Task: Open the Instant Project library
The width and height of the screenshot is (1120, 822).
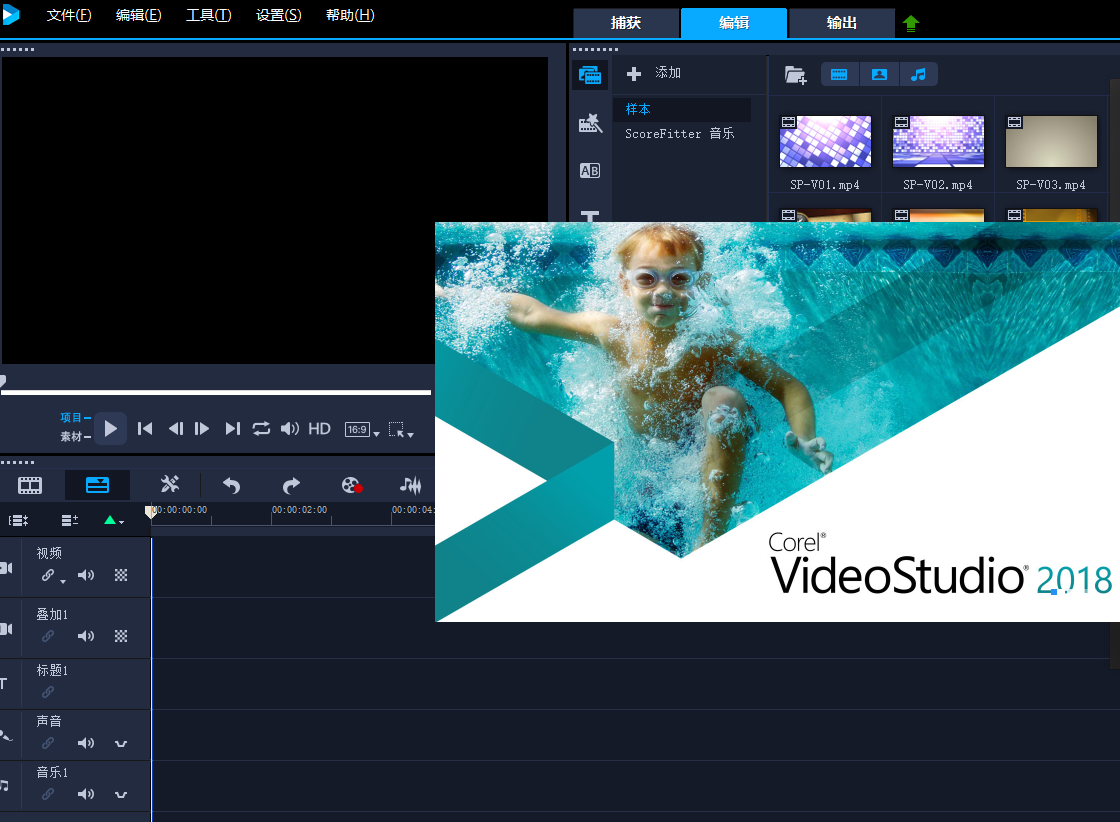Action: pos(590,124)
